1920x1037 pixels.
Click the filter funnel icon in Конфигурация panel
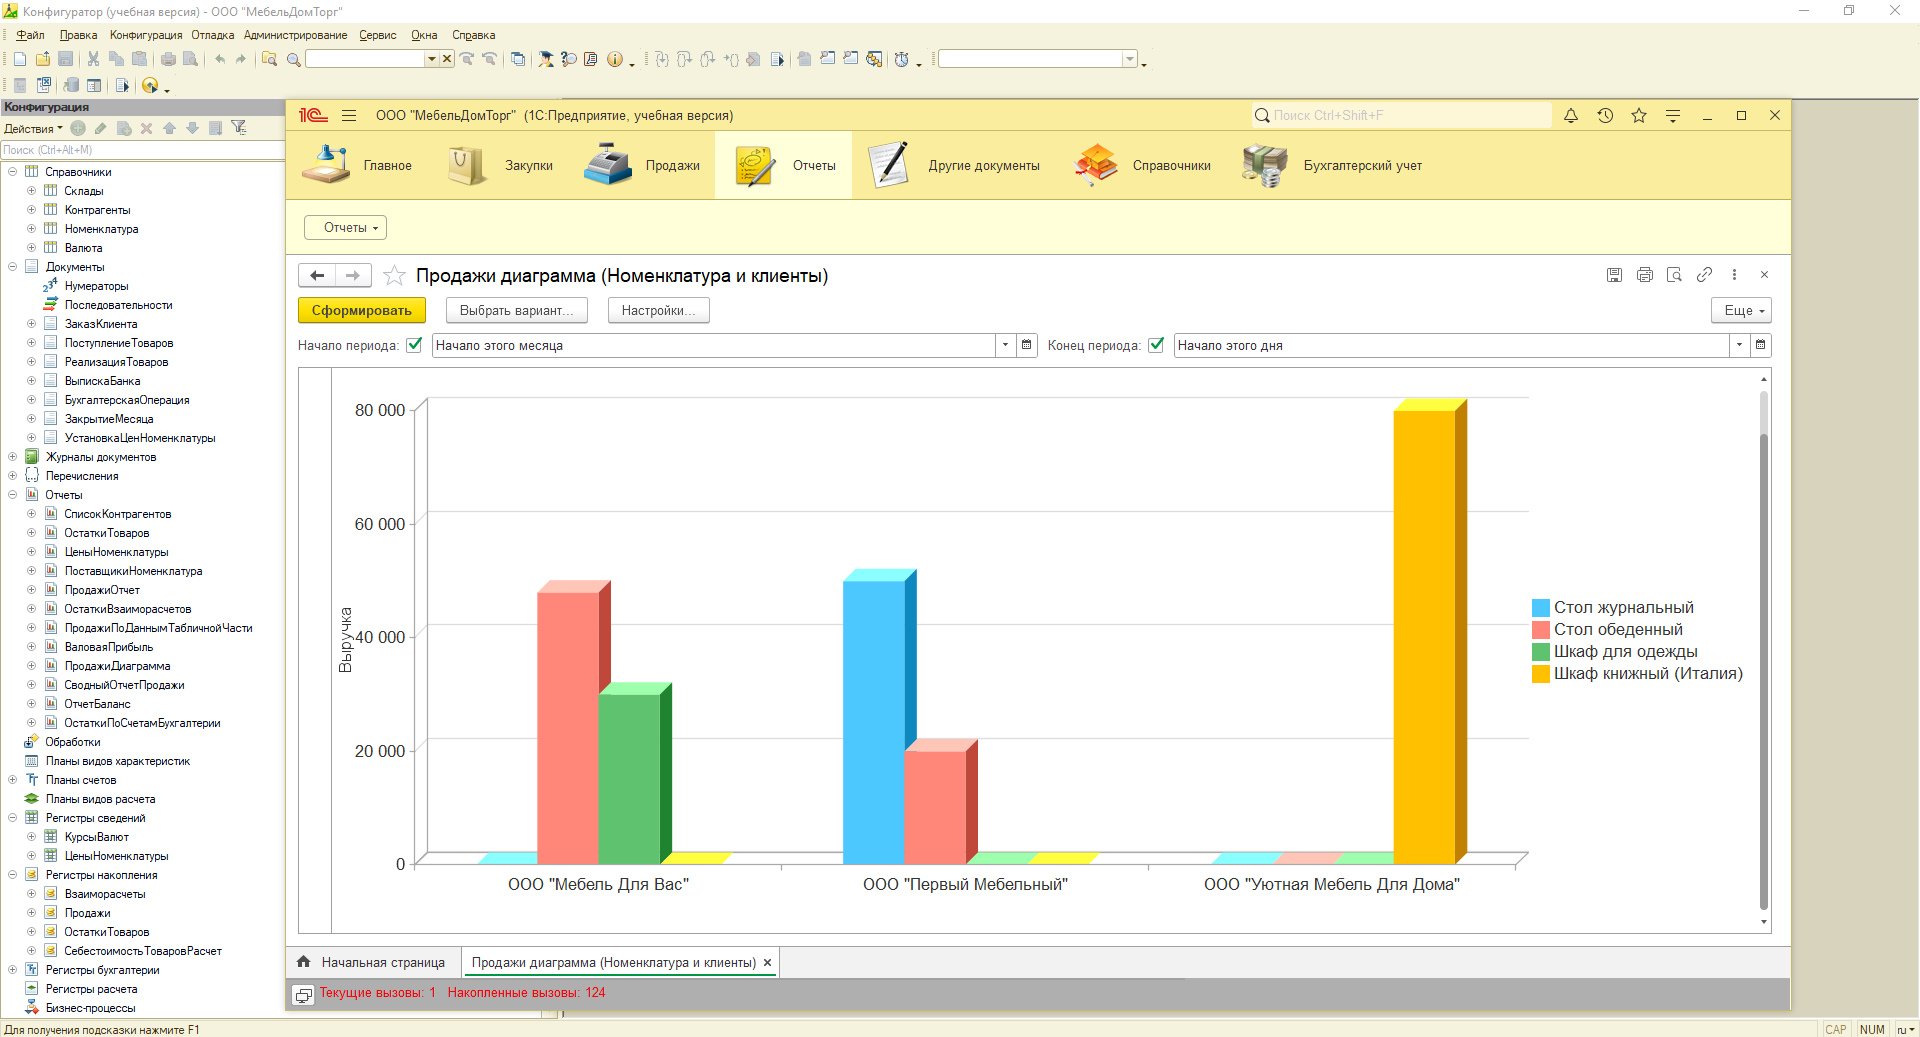click(238, 128)
